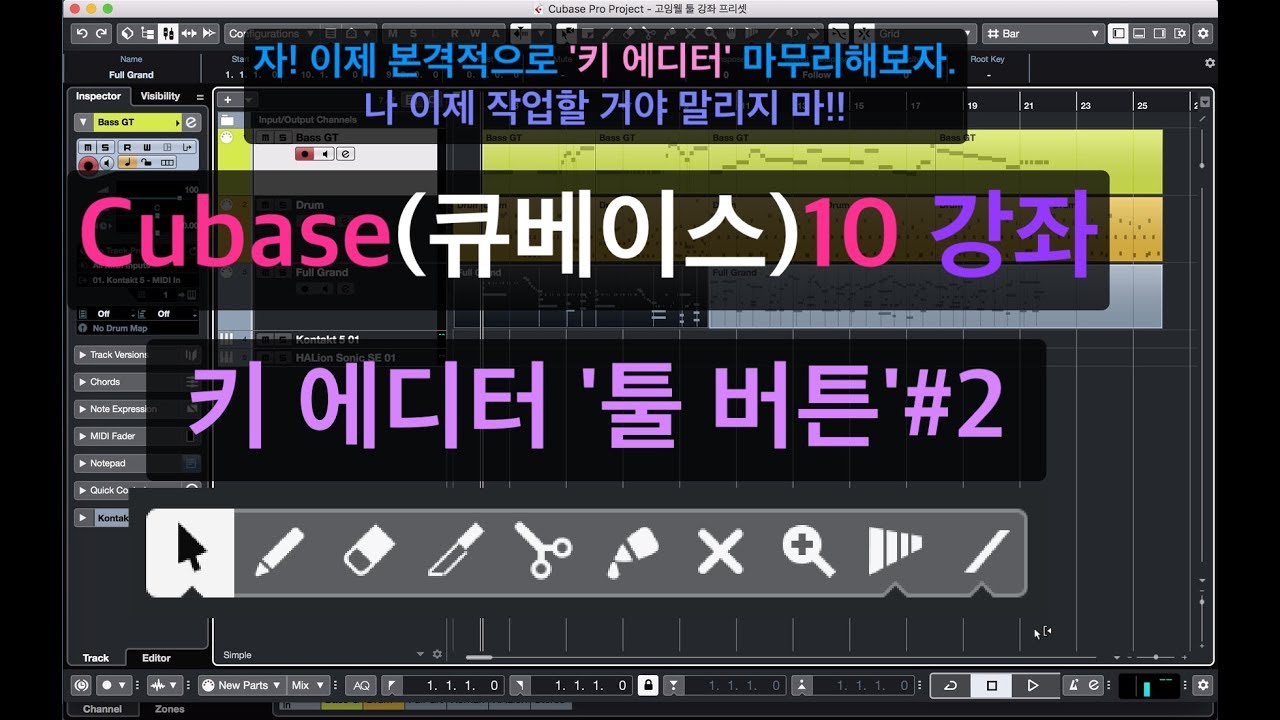This screenshot has width=1280, height=720.
Task: Click the Snap icon left of Grid
Action: [839, 34]
